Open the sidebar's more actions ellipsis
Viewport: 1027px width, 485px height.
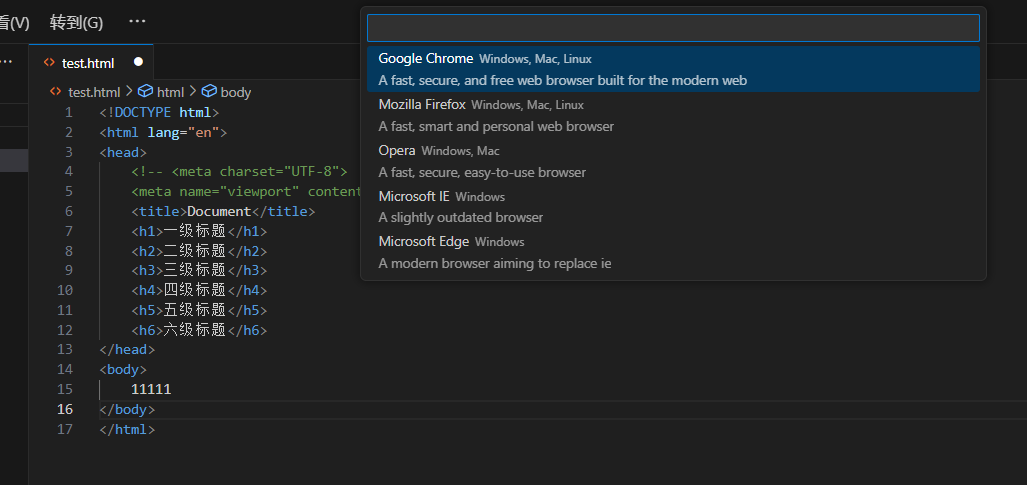pos(7,62)
